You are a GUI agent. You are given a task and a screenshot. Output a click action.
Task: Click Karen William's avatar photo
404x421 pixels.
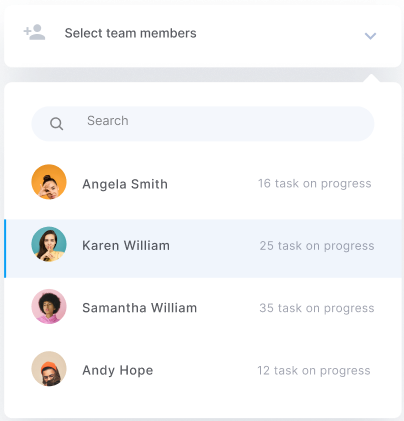(x=49, y=244)
